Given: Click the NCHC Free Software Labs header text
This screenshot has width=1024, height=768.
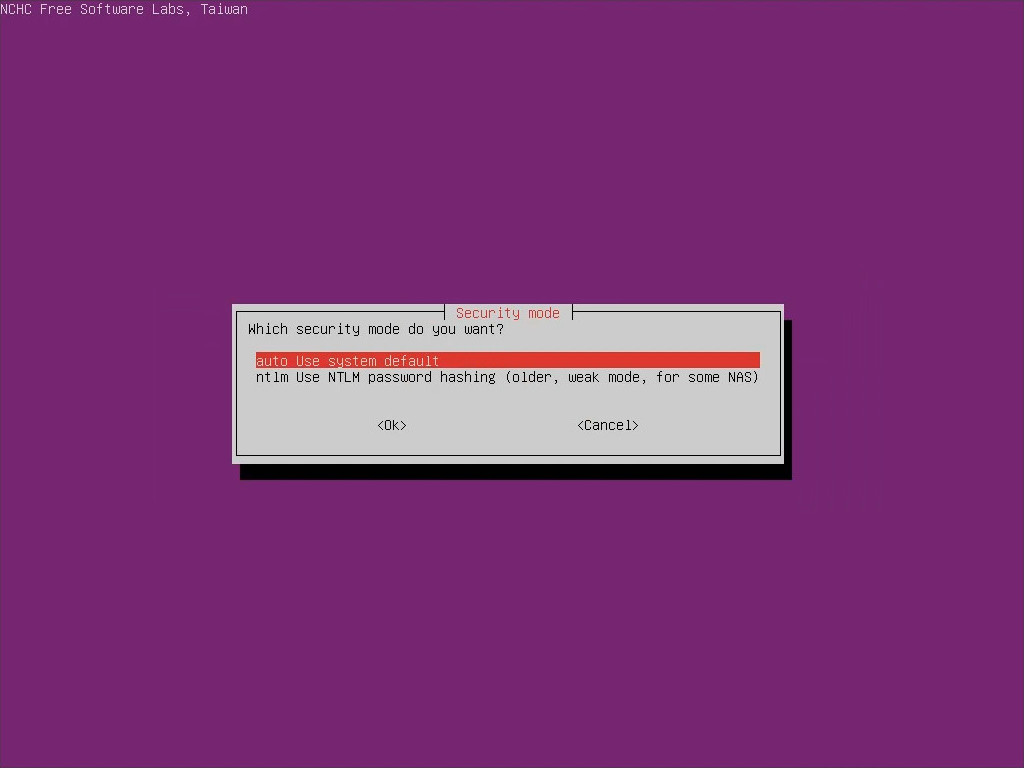Looking at the screenshot, I should pos(124,10).
